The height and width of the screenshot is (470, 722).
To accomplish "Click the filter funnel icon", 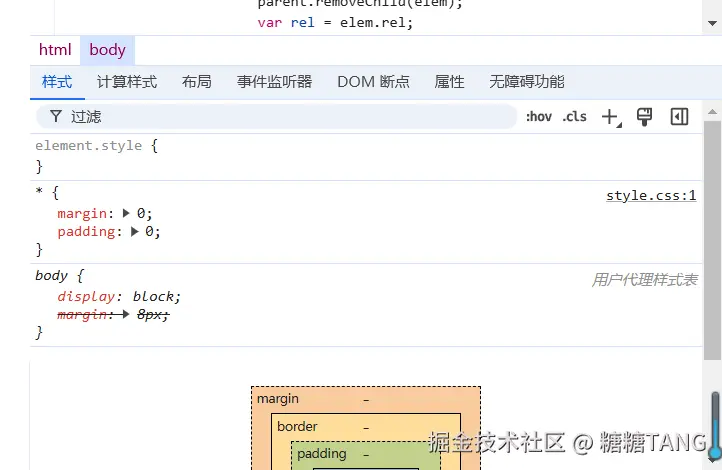I will [x=56, y=116].
